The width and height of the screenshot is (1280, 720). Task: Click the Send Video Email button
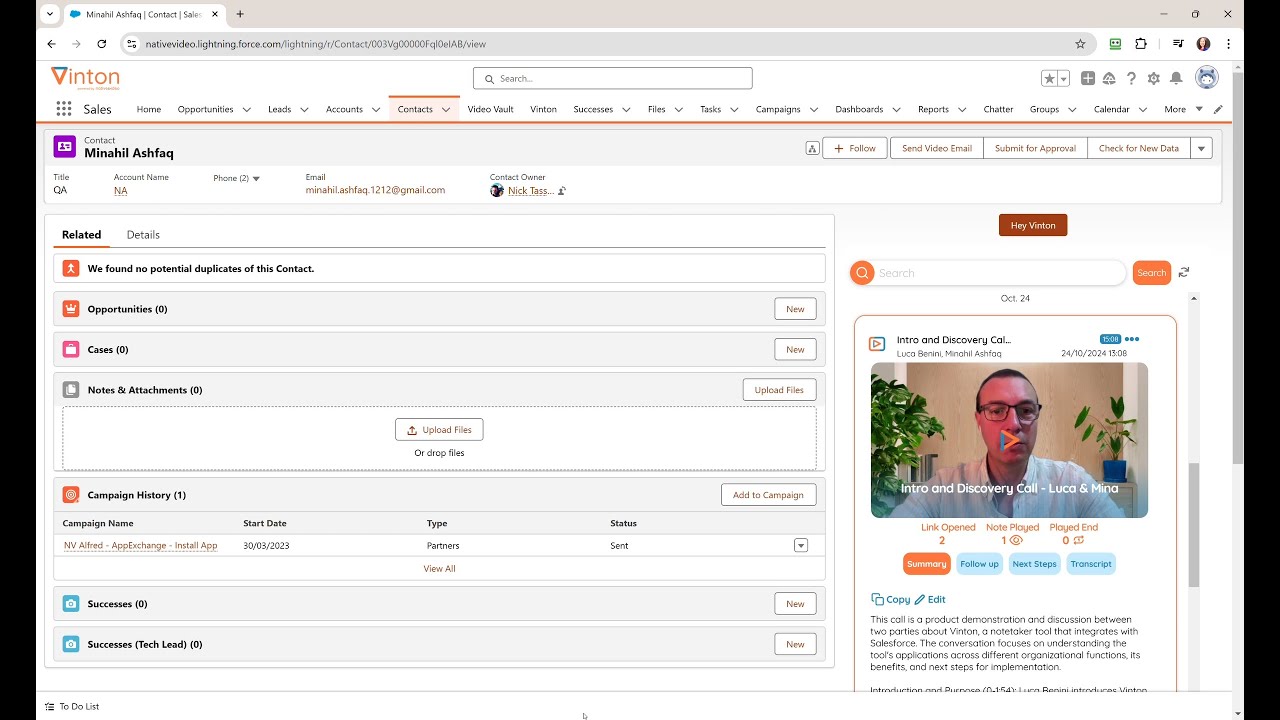click(x=937, y=148)
